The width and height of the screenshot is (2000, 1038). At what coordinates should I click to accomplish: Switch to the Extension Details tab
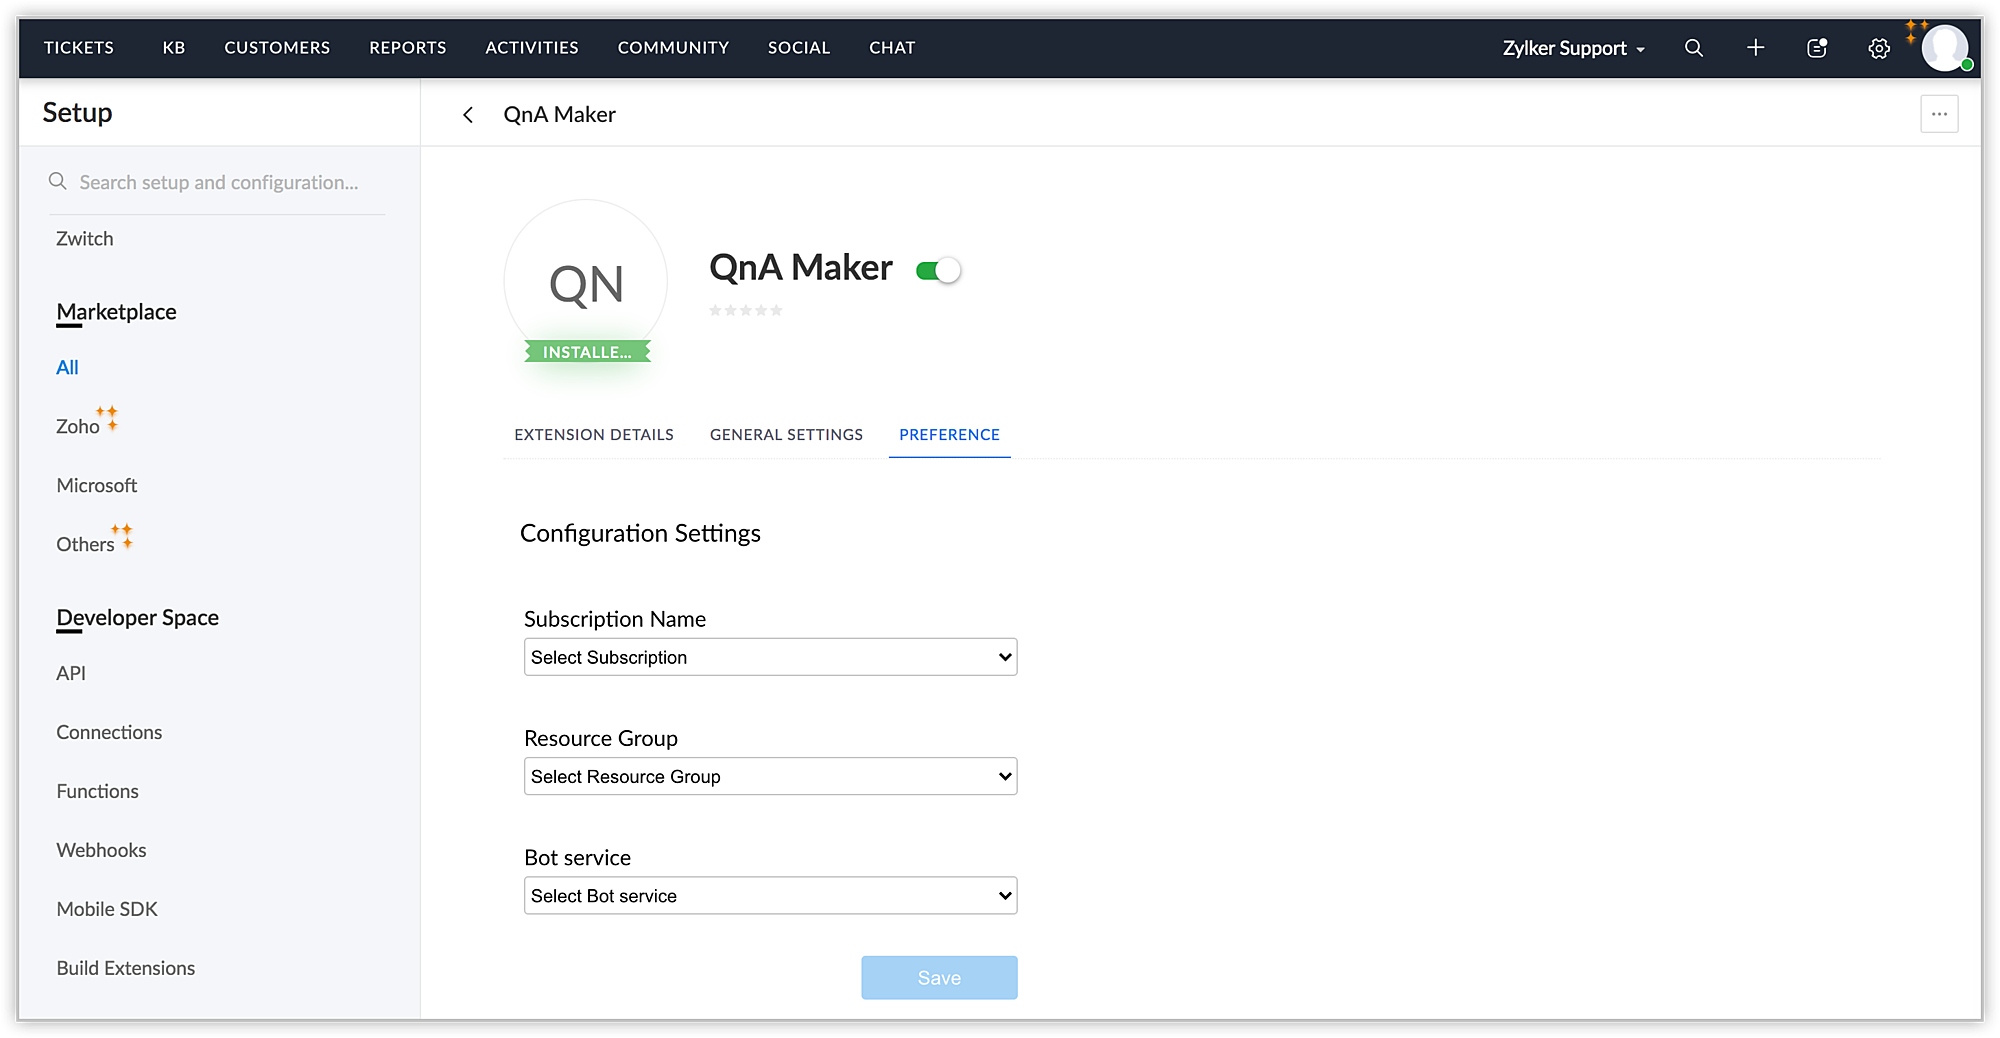[x=594, y=435]
